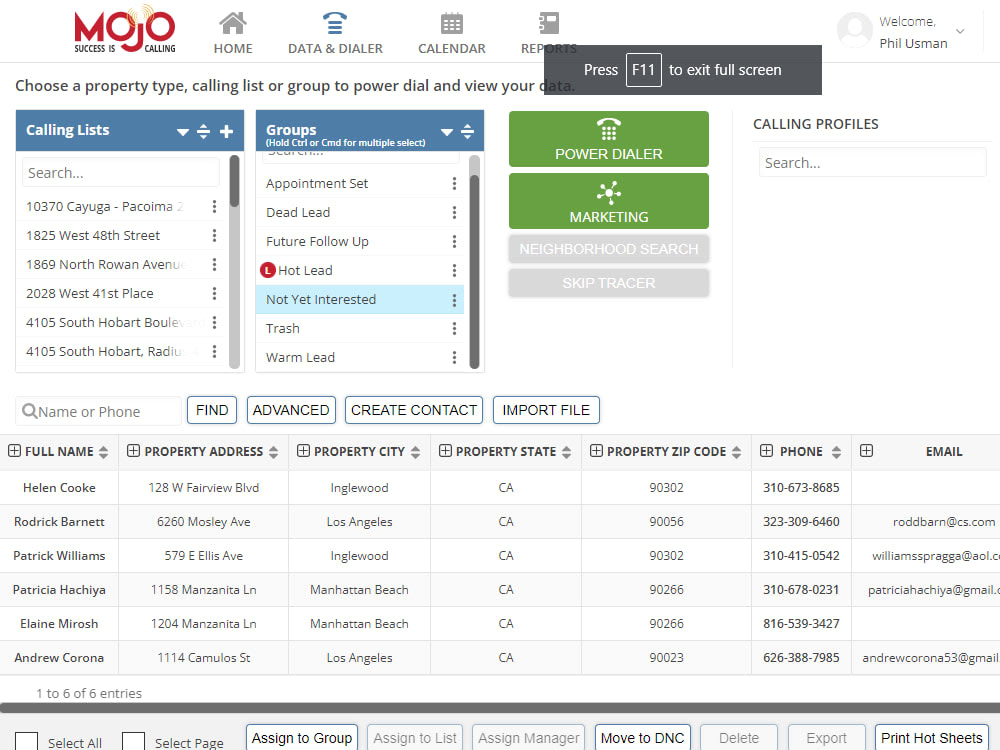The image size is (1000, 750).
Task: Tick the Select Page checkbox
Action: pyautogui.click(x=133, y=741)
